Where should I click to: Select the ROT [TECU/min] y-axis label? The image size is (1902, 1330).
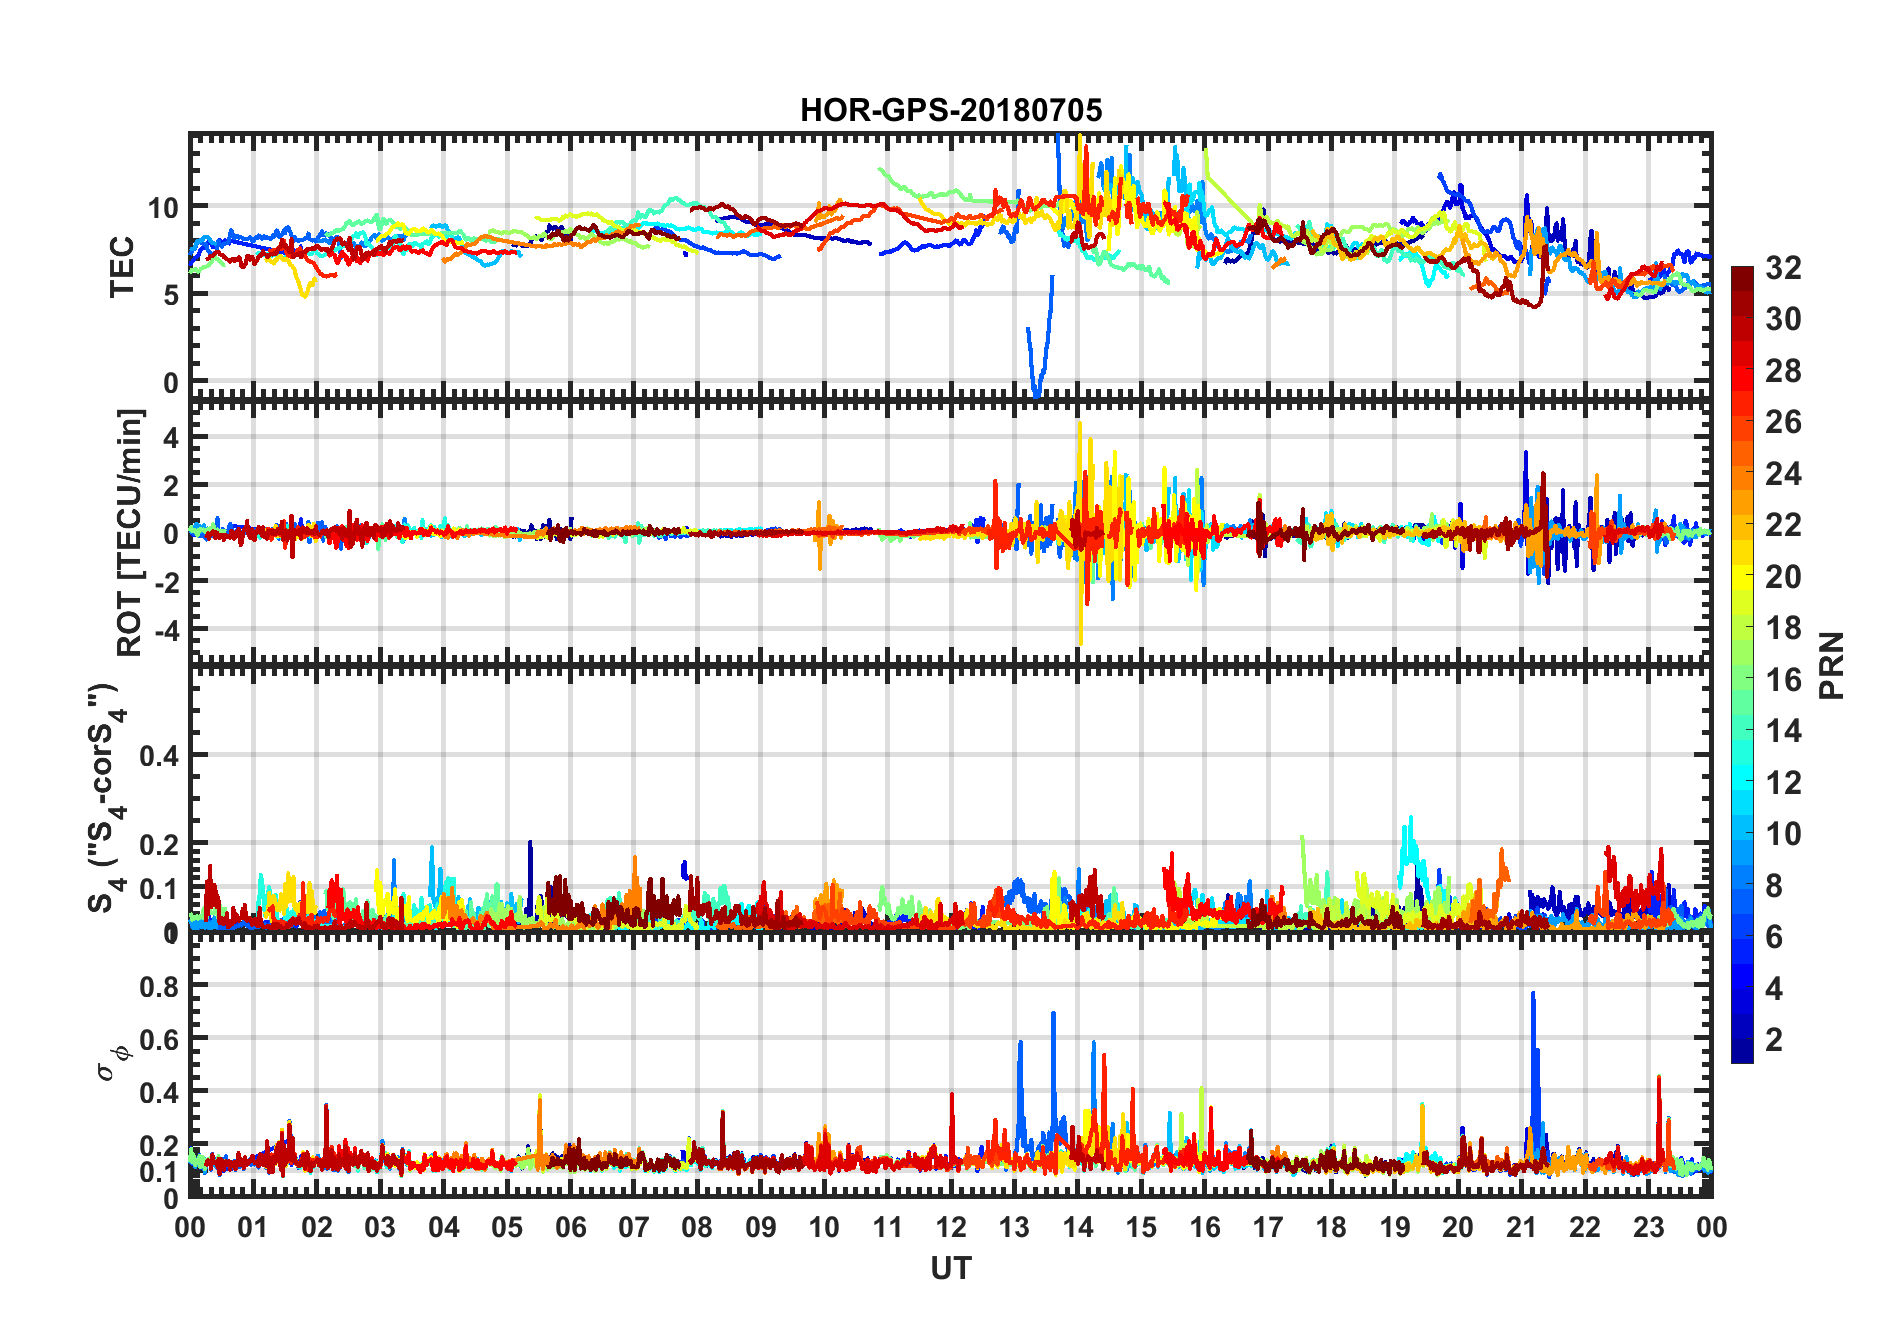point(130,532)
